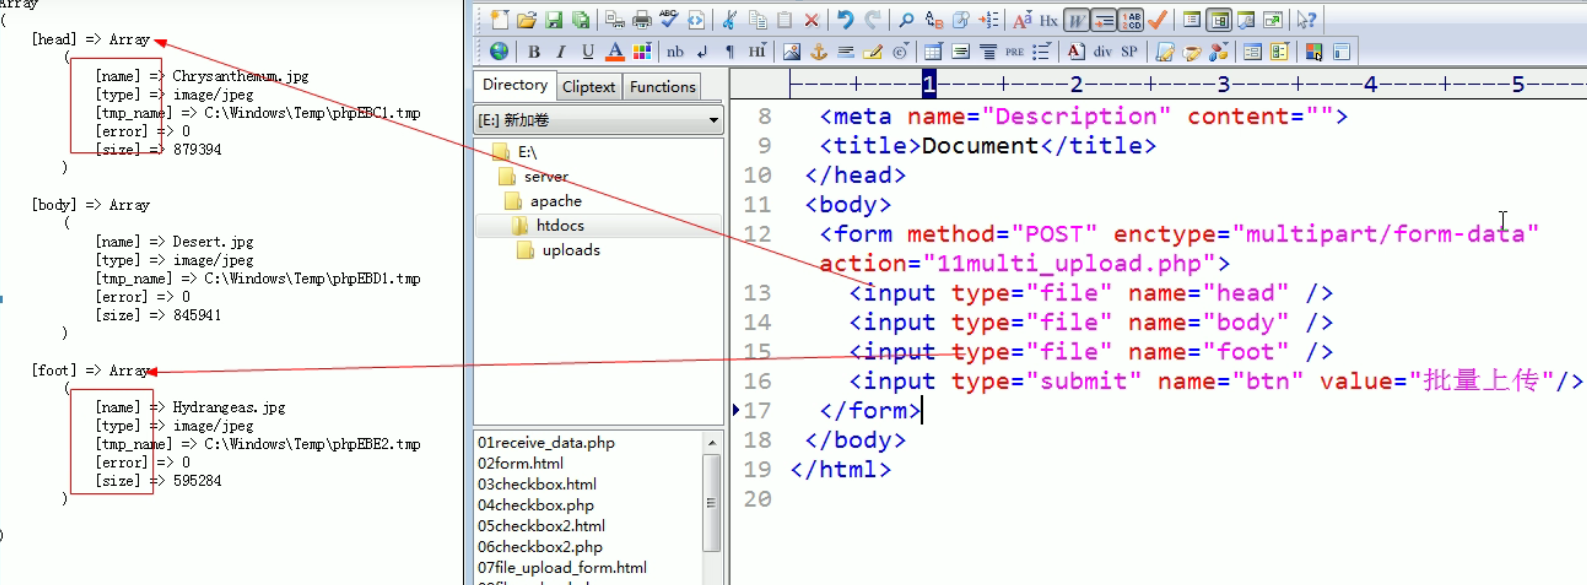Open 03checkbox.html file
The height and width of the screenshot is (585, 1587).
[x=537, y=484]
